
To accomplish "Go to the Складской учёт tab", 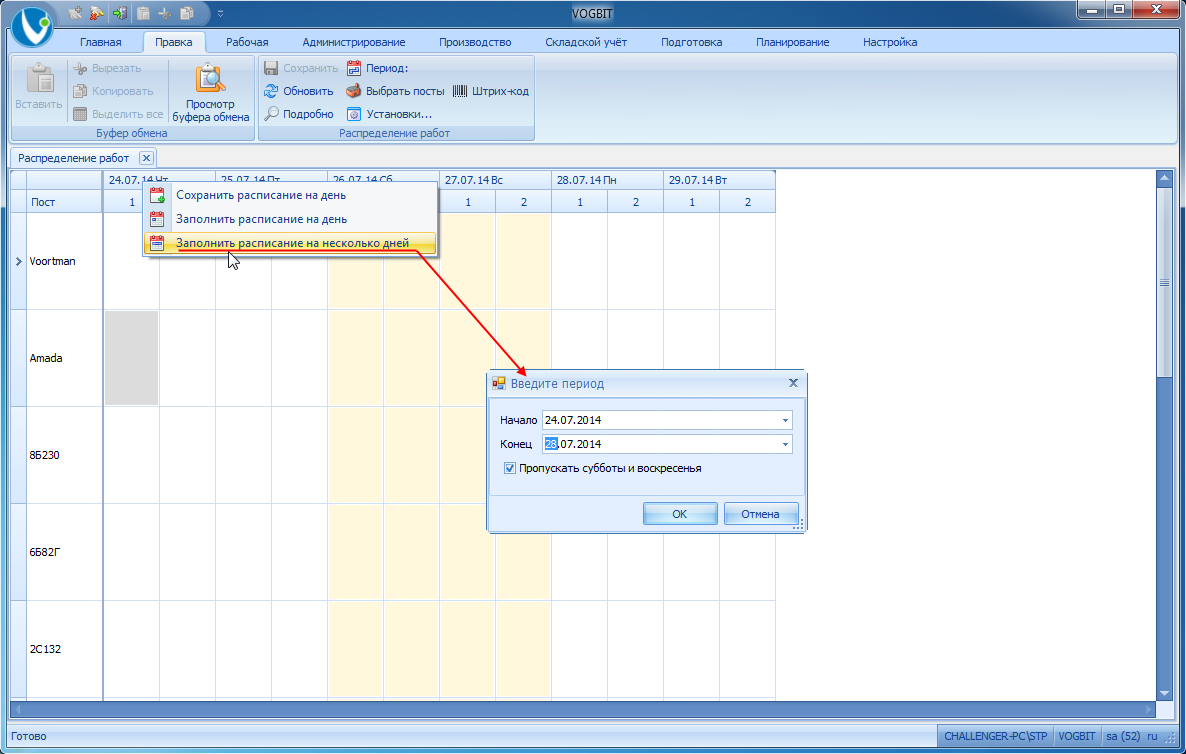I will point(586,42).
